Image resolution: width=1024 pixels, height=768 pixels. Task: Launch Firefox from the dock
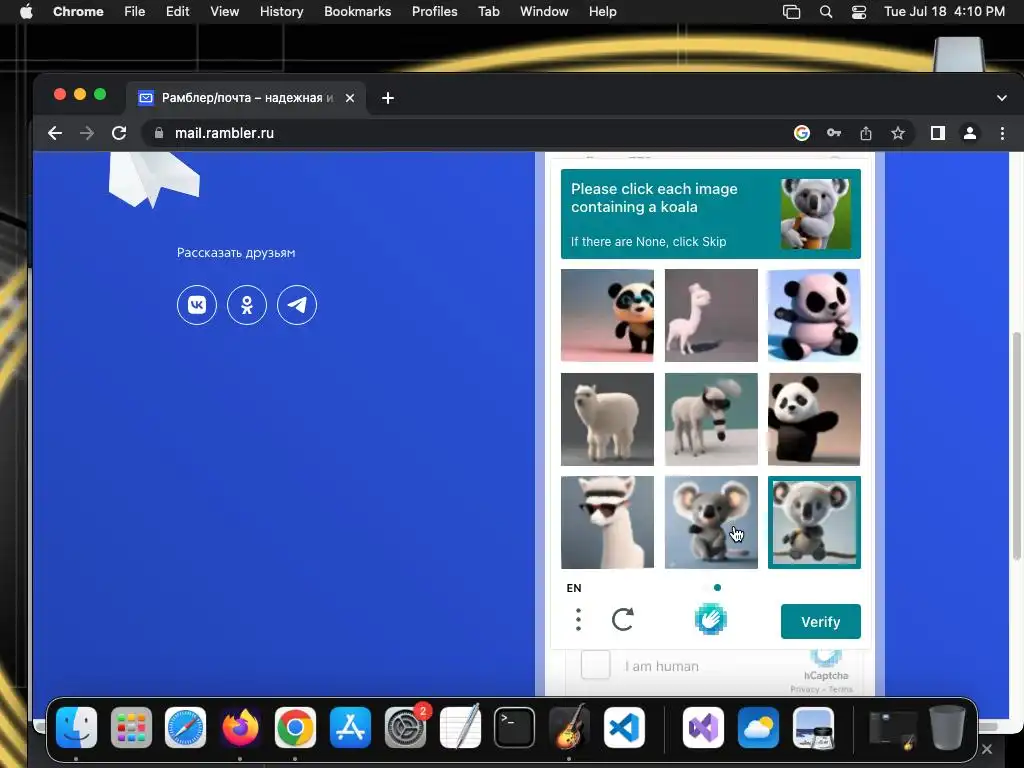(x=240, y=728)
